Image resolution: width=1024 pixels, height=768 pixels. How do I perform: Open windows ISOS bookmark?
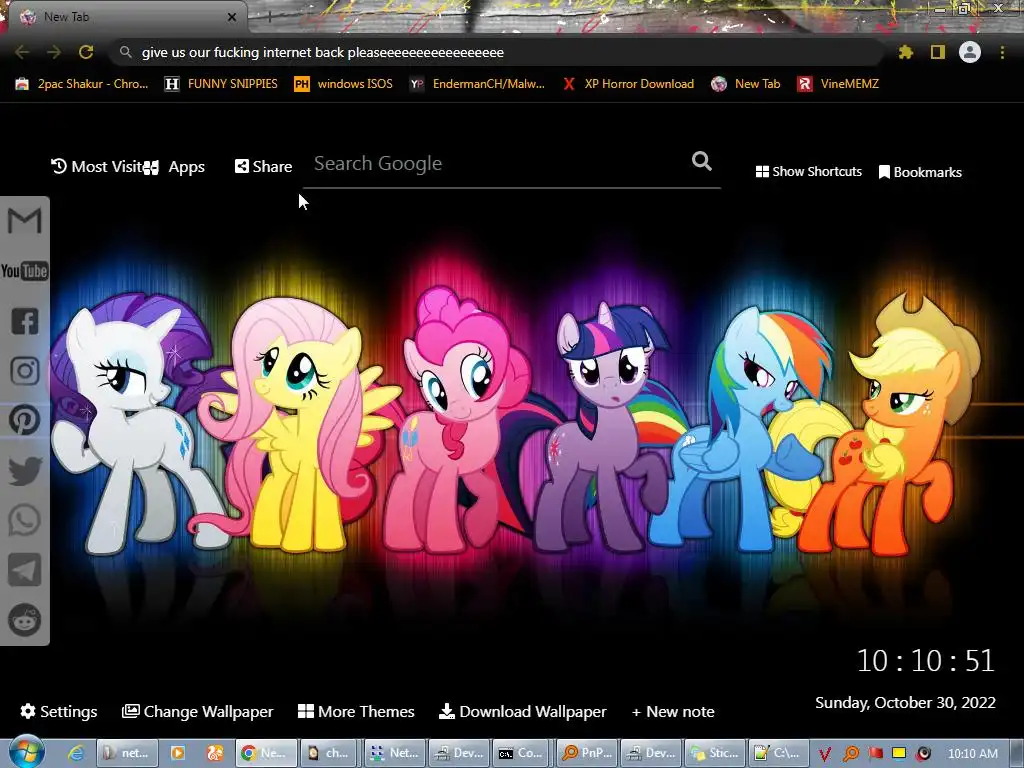(344, 84)
